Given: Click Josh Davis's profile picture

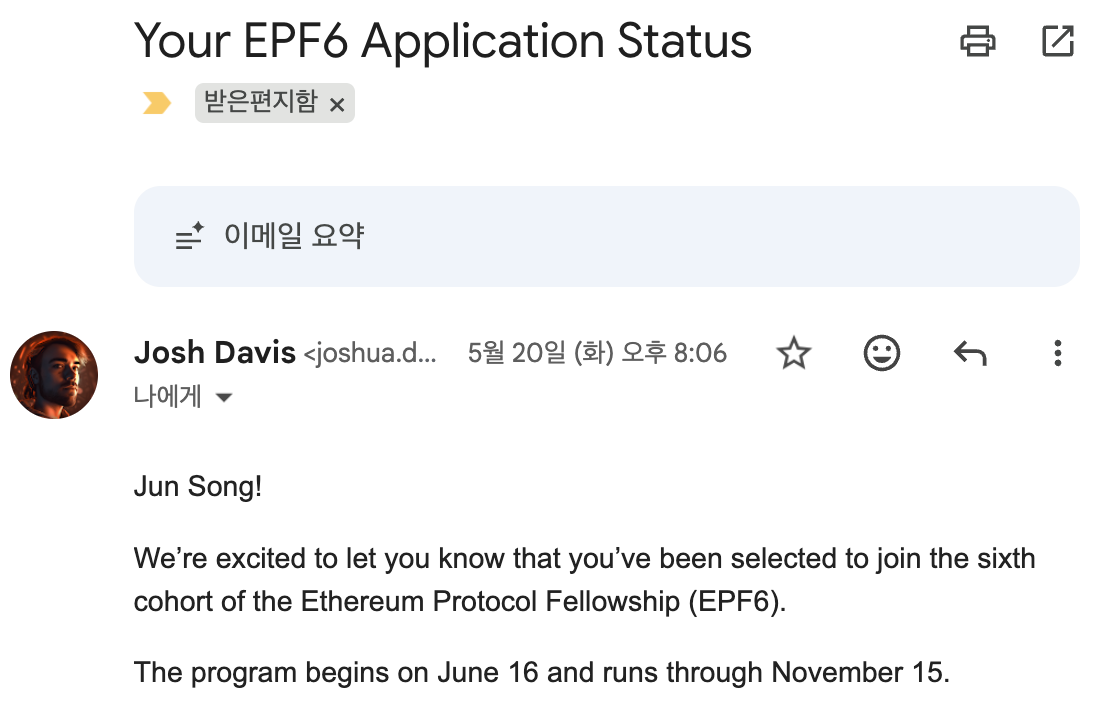Looking at the screenshot, I should coord(54,375).
